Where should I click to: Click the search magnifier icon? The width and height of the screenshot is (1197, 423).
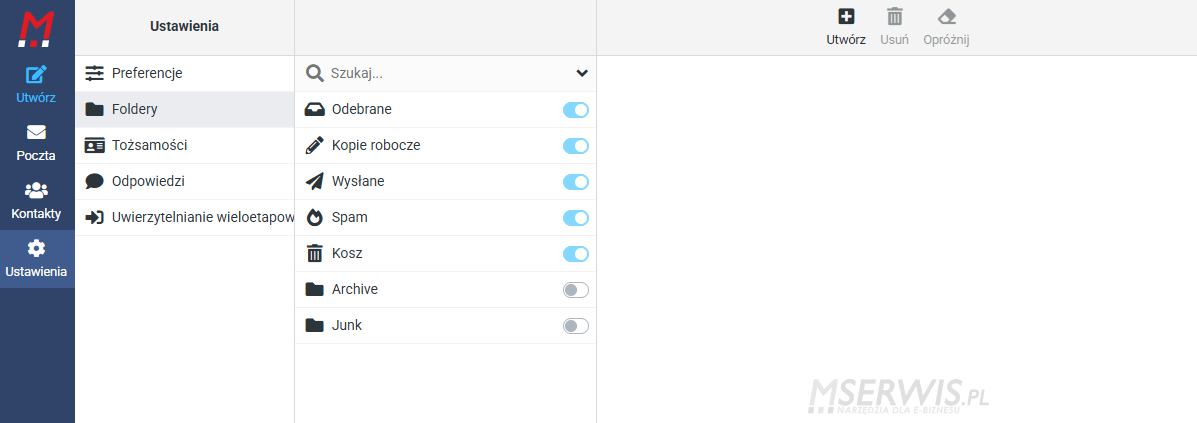315,73
